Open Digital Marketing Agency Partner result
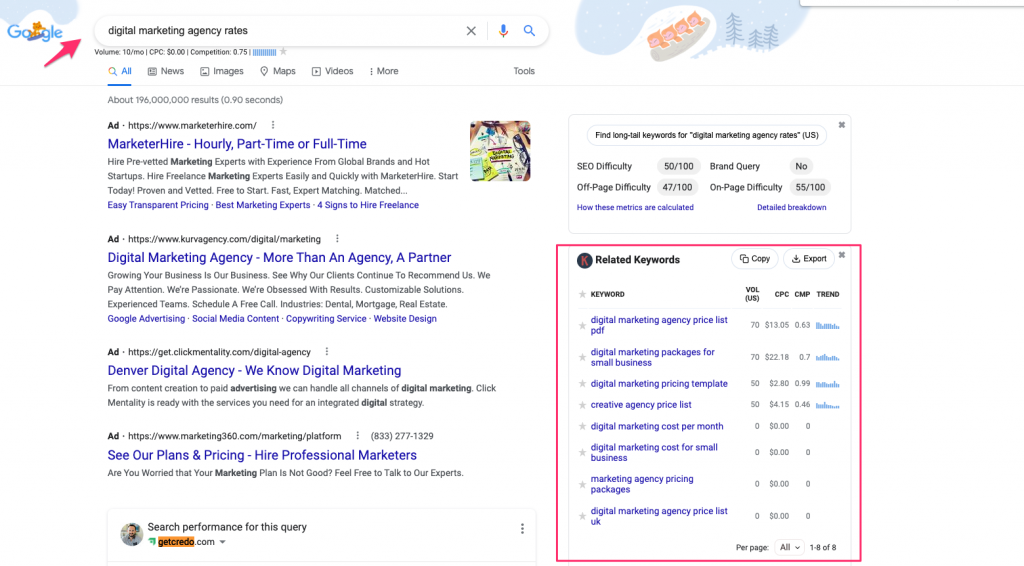Viewport: 1024px width, 566px height. (x=280, y=257)
